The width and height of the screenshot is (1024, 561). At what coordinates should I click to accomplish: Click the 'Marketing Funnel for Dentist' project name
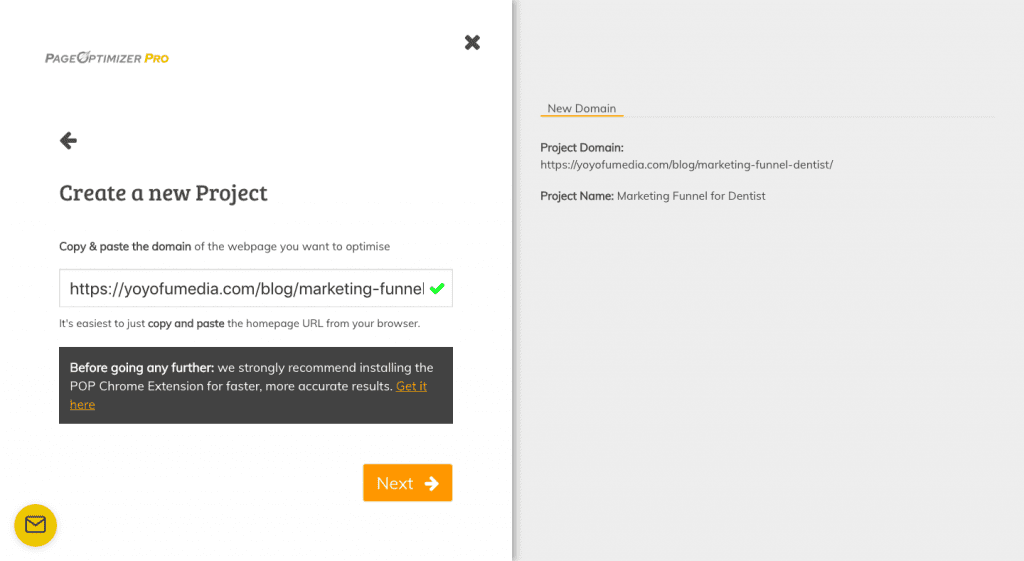(691, 196)
